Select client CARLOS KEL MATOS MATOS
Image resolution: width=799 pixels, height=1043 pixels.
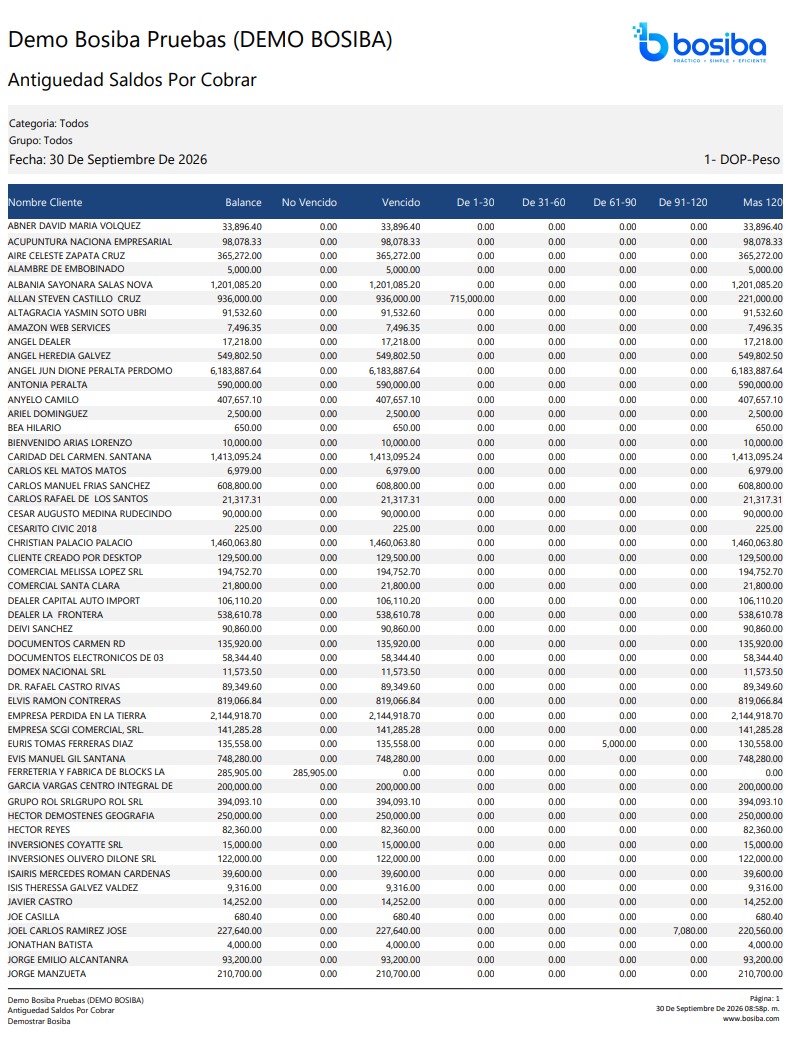[67, 470]
